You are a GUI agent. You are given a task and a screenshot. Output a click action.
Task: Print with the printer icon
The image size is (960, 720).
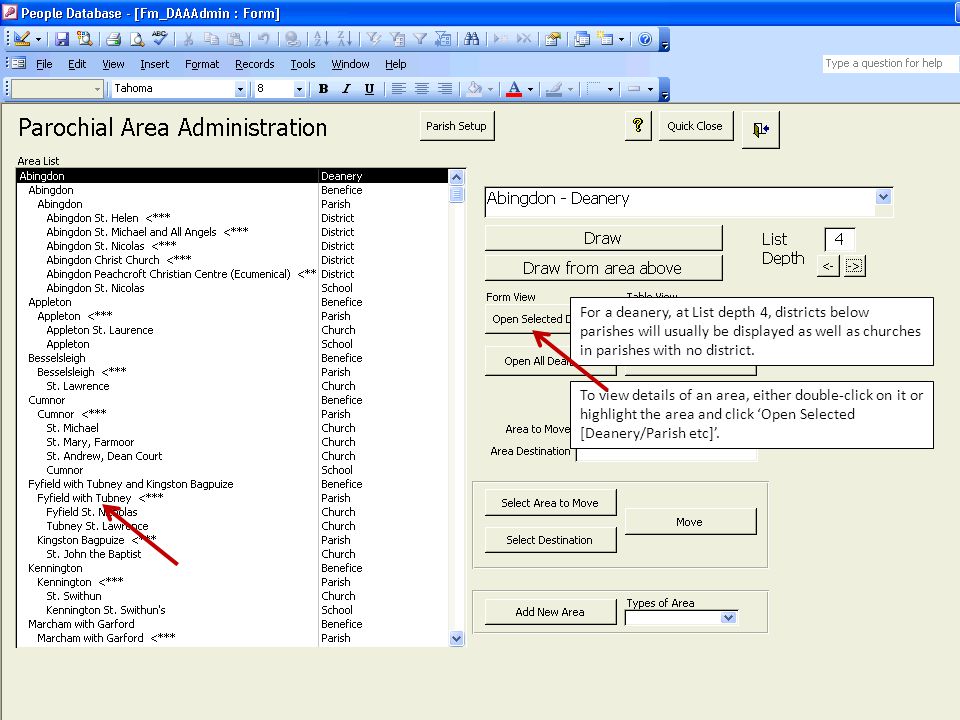point(114,39)
